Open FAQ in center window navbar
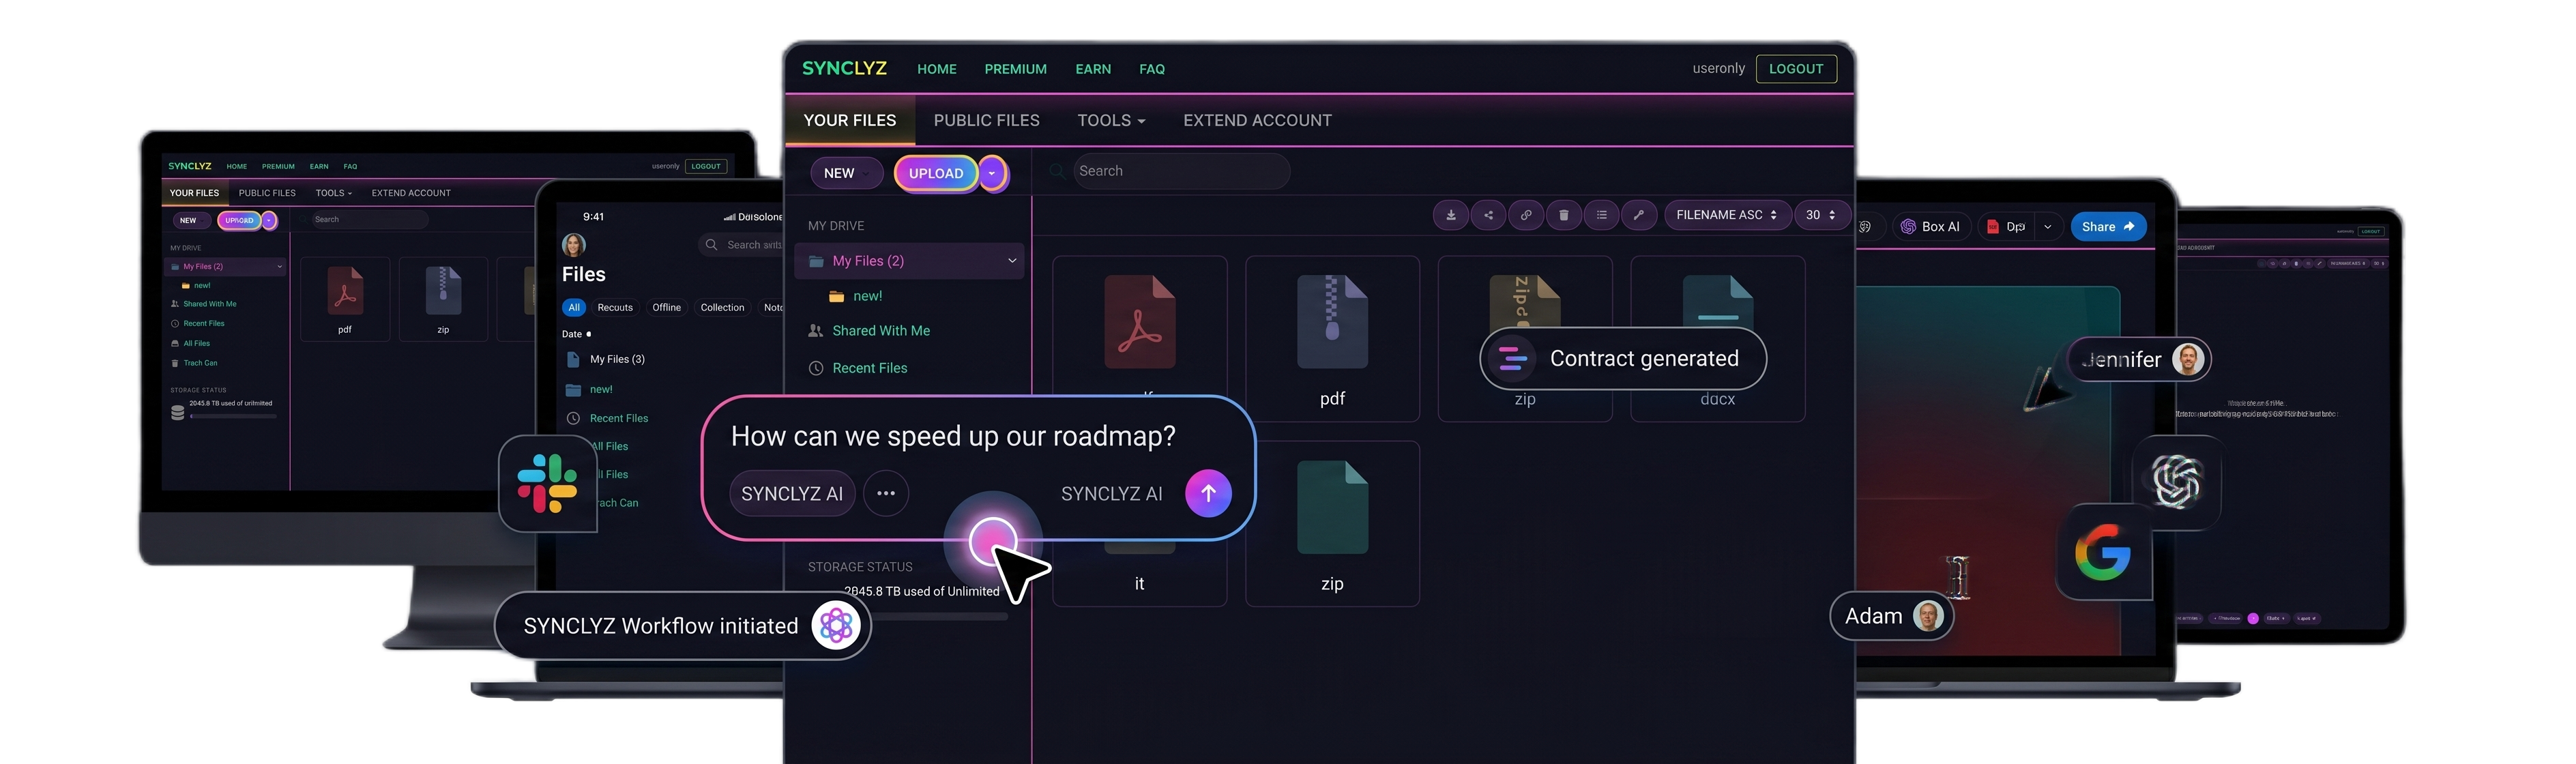Viewport: 2576px width, 764px height. (1151, 69)
